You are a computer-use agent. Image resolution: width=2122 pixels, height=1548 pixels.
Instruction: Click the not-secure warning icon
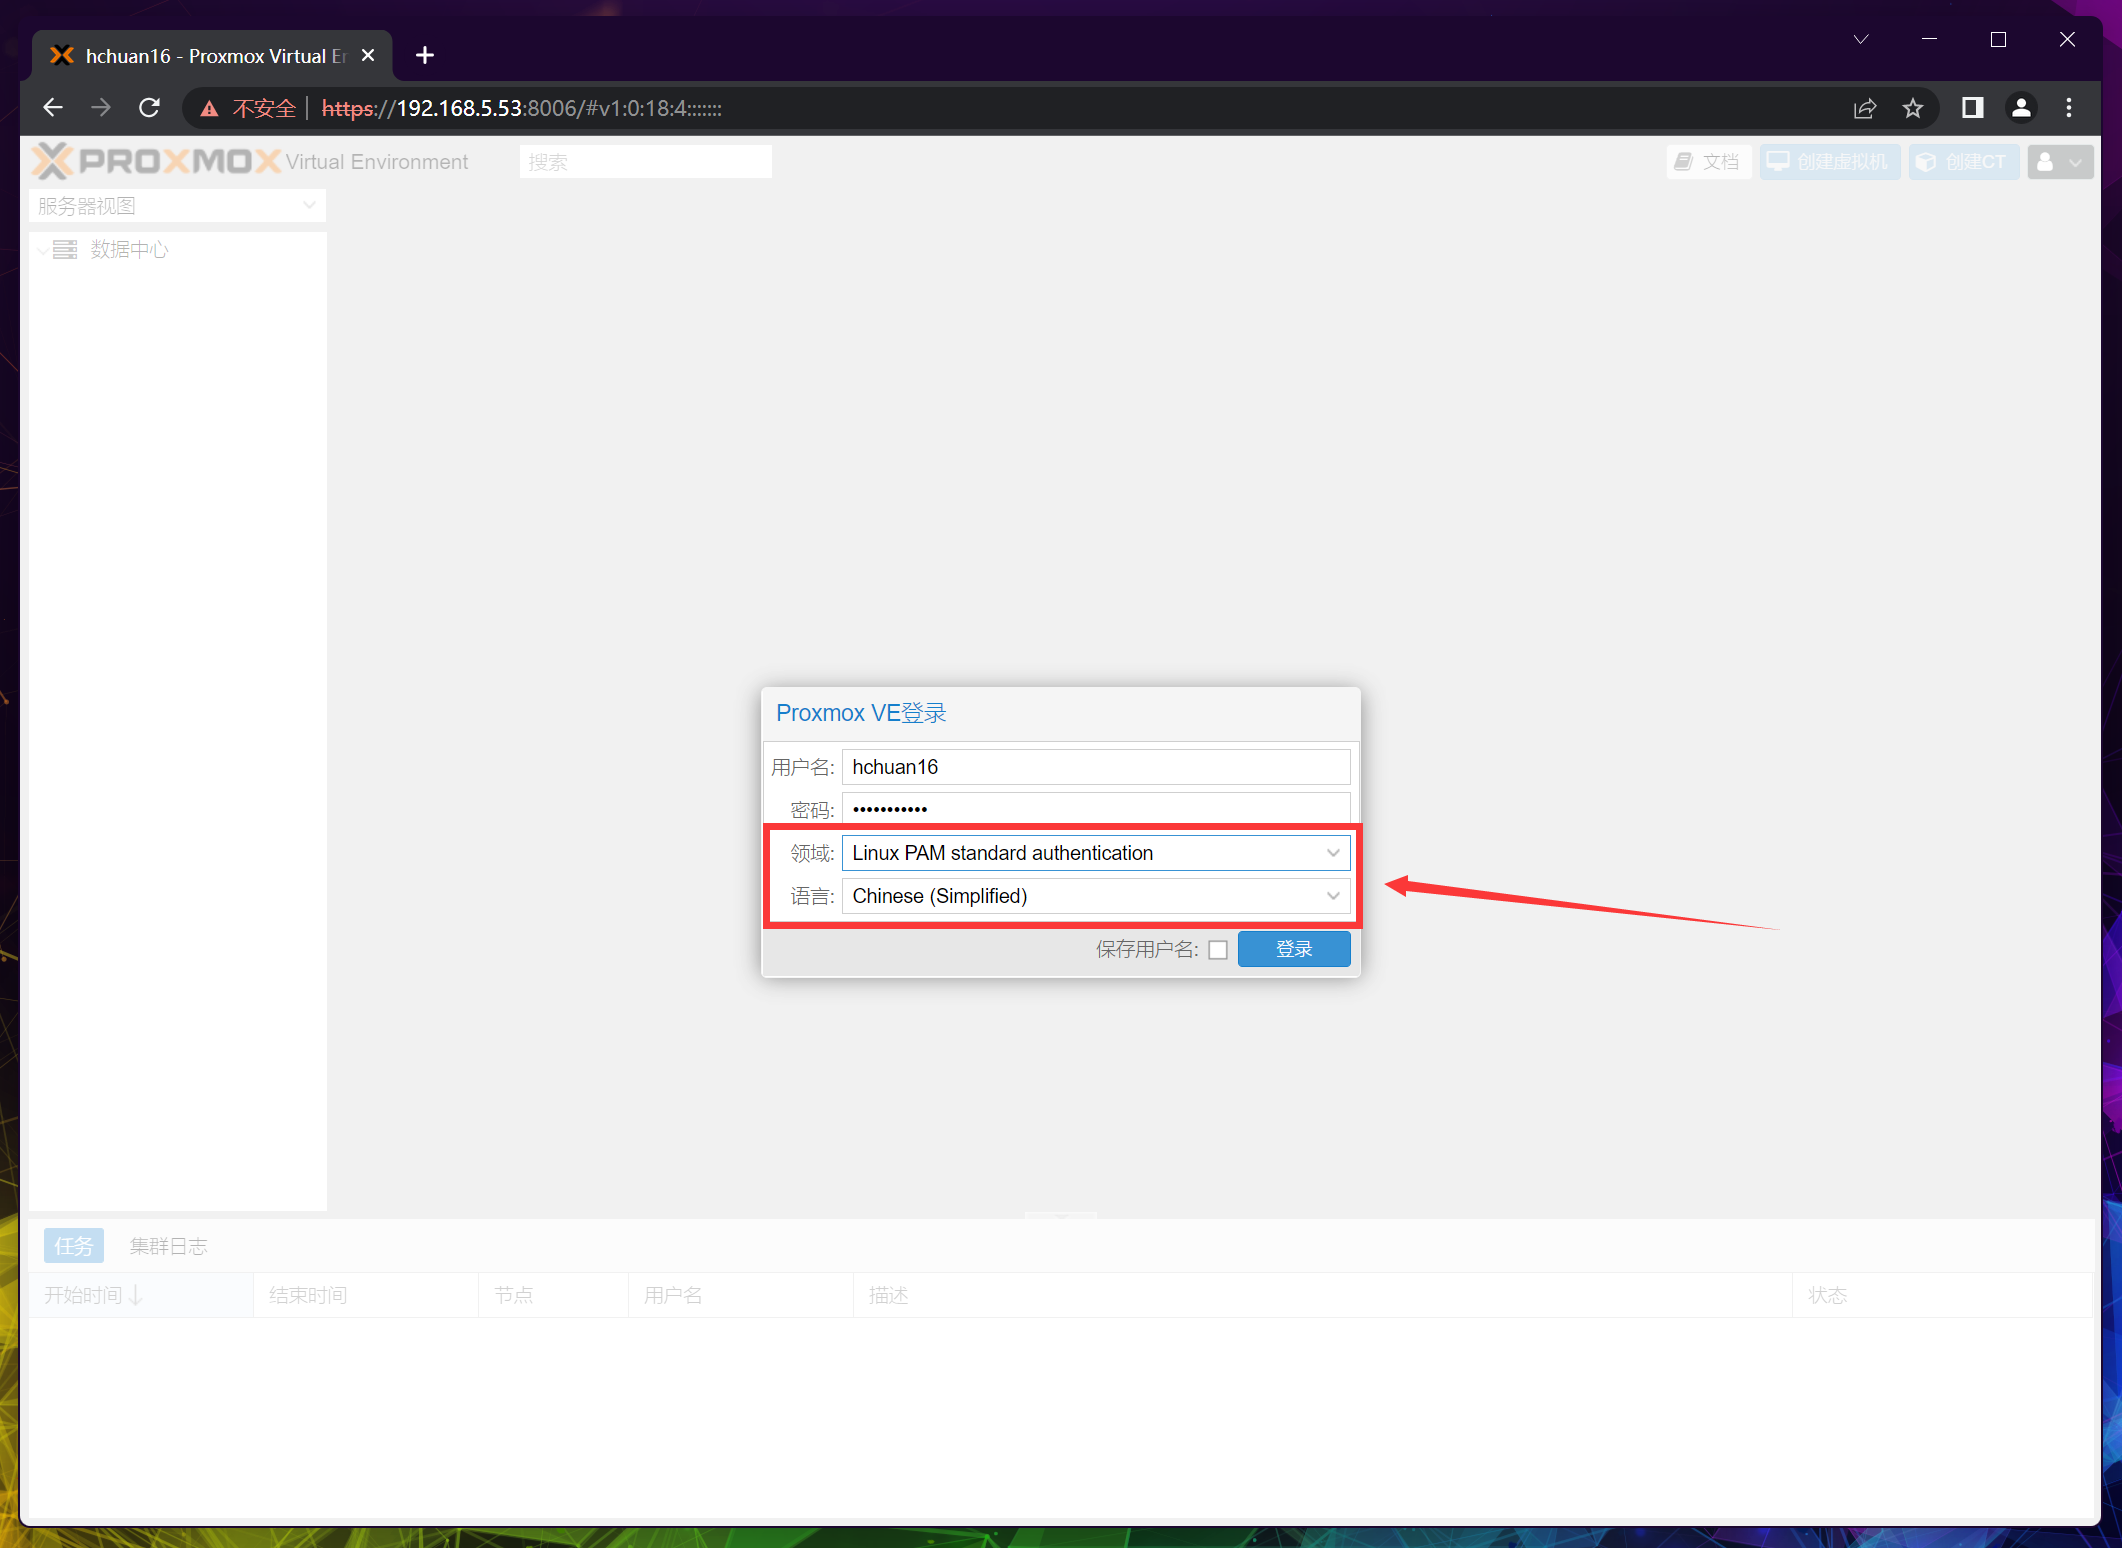coord(209,108)
